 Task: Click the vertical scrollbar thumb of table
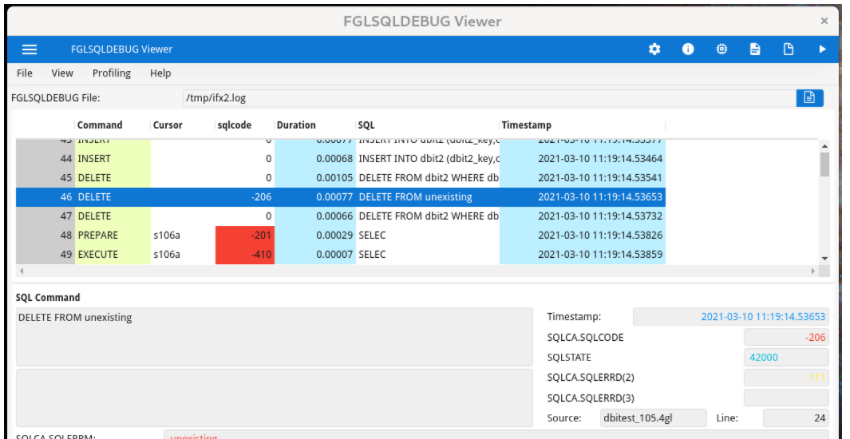[825, 164]
